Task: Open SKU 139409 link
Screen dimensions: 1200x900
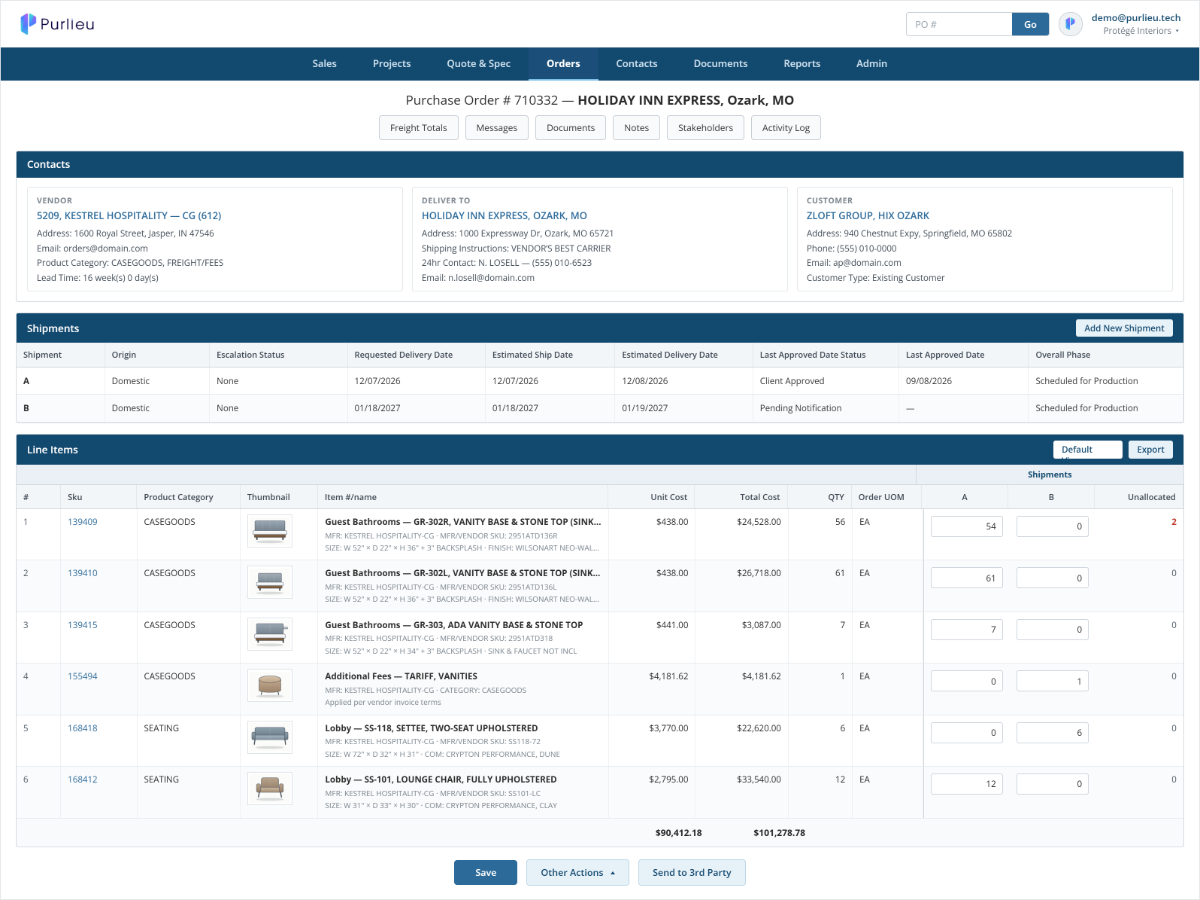Action: tap(82, 522)
